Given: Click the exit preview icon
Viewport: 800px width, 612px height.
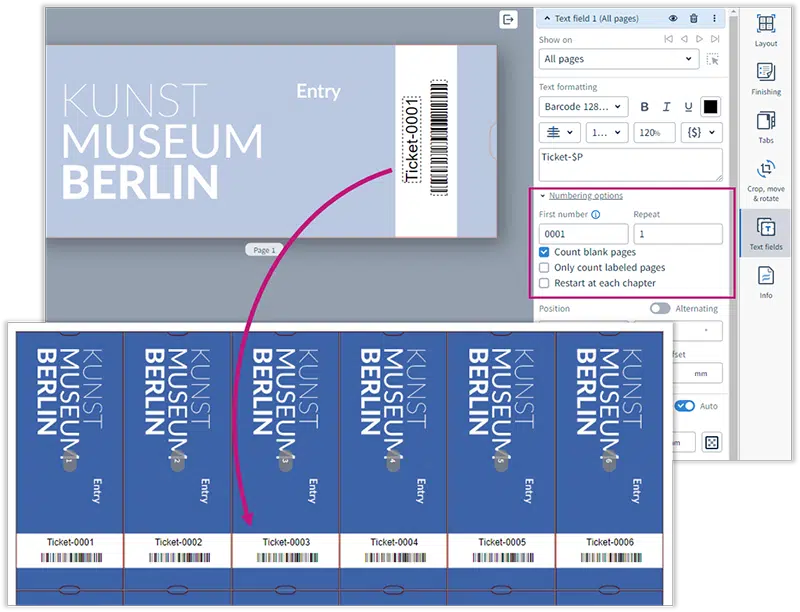Looking at the screenshot, I should (x=508, y=20).
